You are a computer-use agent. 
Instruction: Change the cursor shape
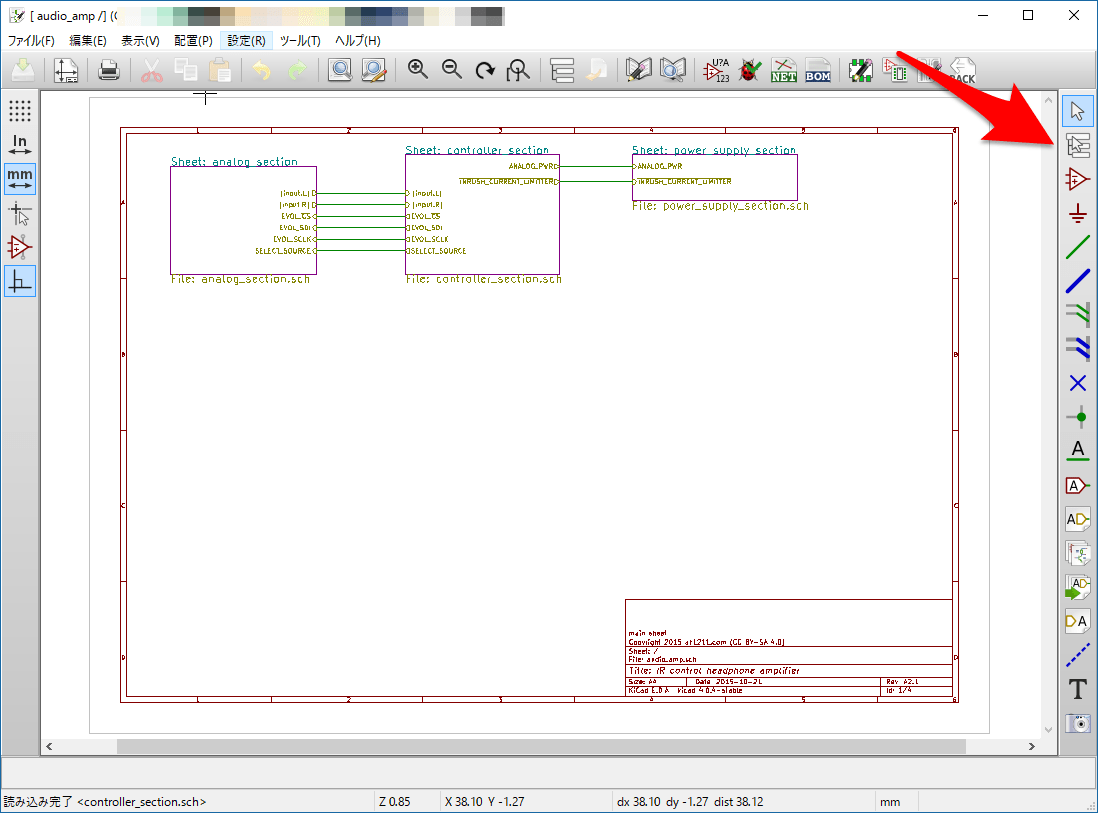point(20,213)
